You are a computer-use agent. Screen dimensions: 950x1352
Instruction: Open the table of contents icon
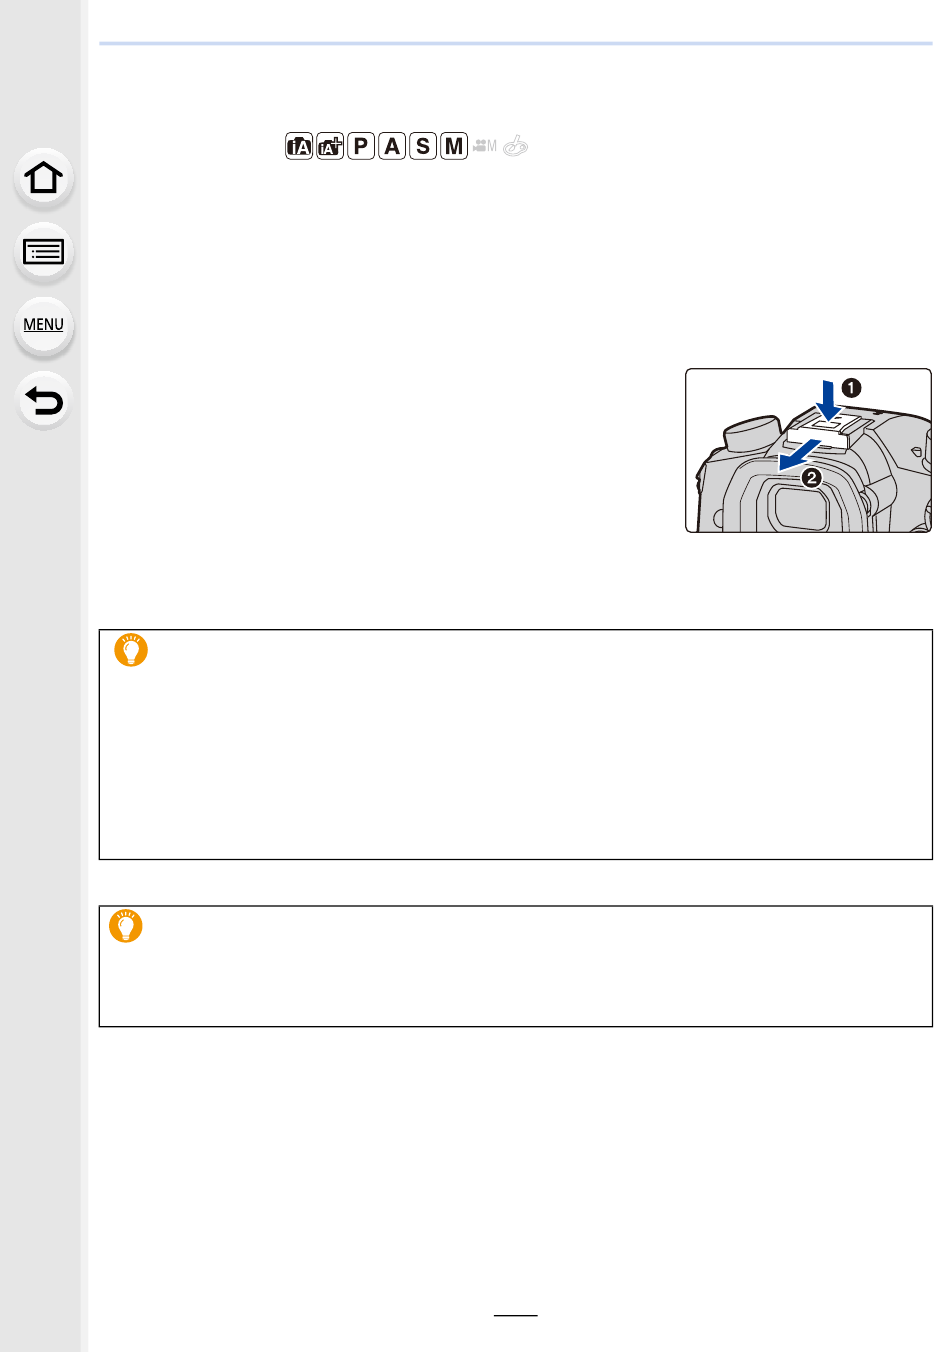tap(44, 251)
